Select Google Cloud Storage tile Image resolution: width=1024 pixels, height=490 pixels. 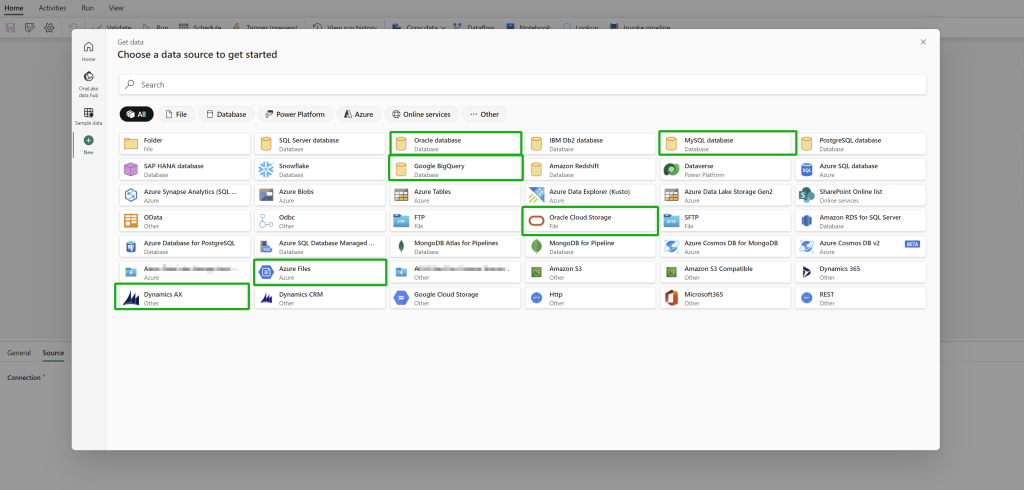coord(455,298)
